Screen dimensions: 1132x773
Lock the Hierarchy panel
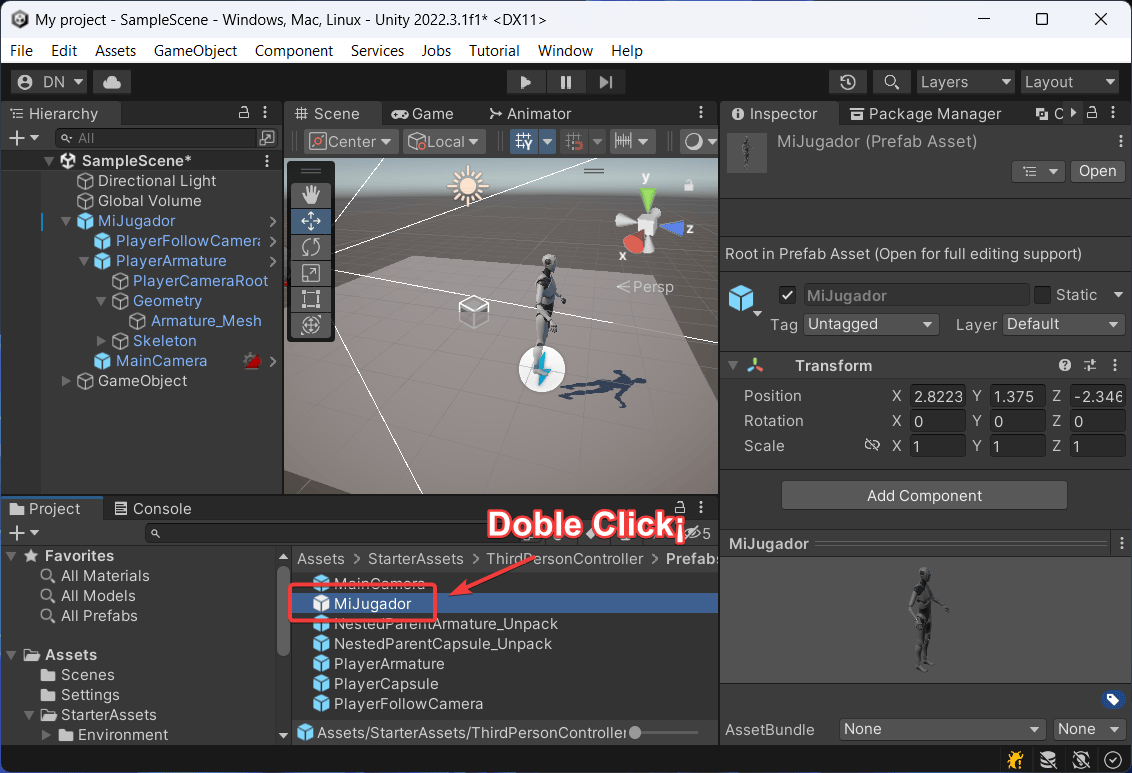pos(244,113)
